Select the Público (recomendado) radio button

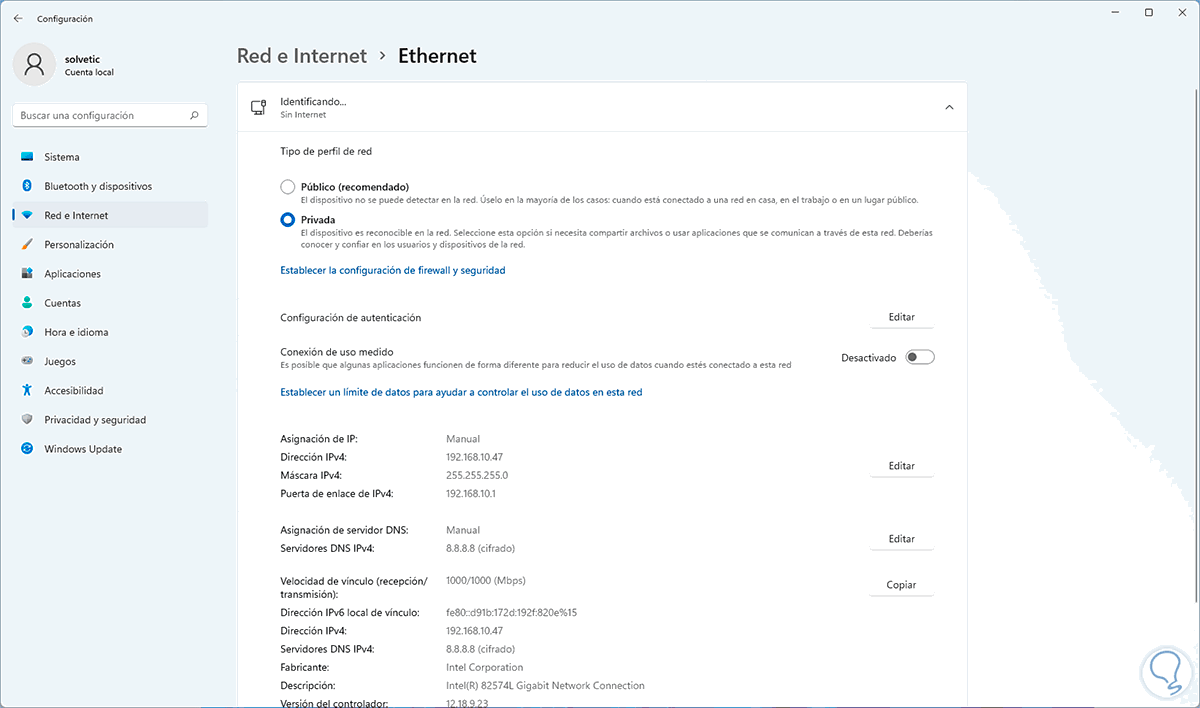[x=288, y=187]
